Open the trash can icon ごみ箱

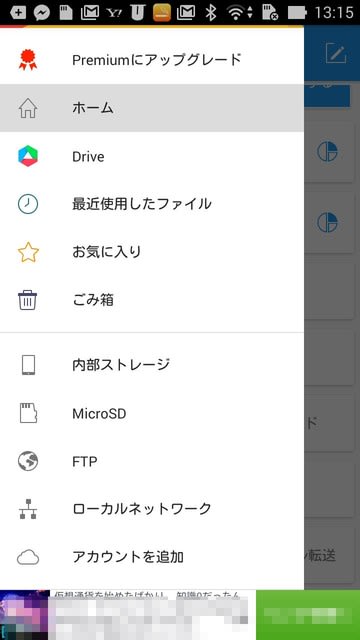[28, 300]
